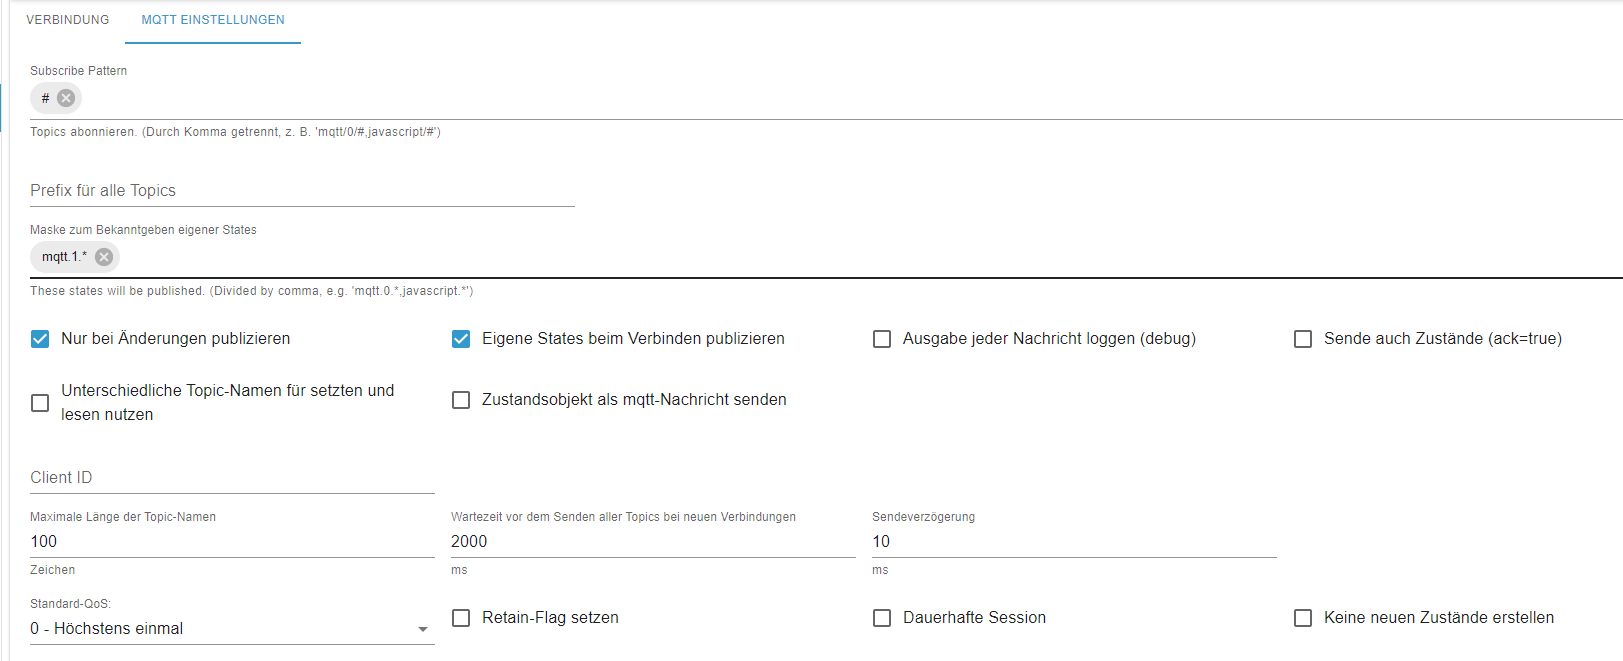Enable different topic names for set and read

click(40, 403)
